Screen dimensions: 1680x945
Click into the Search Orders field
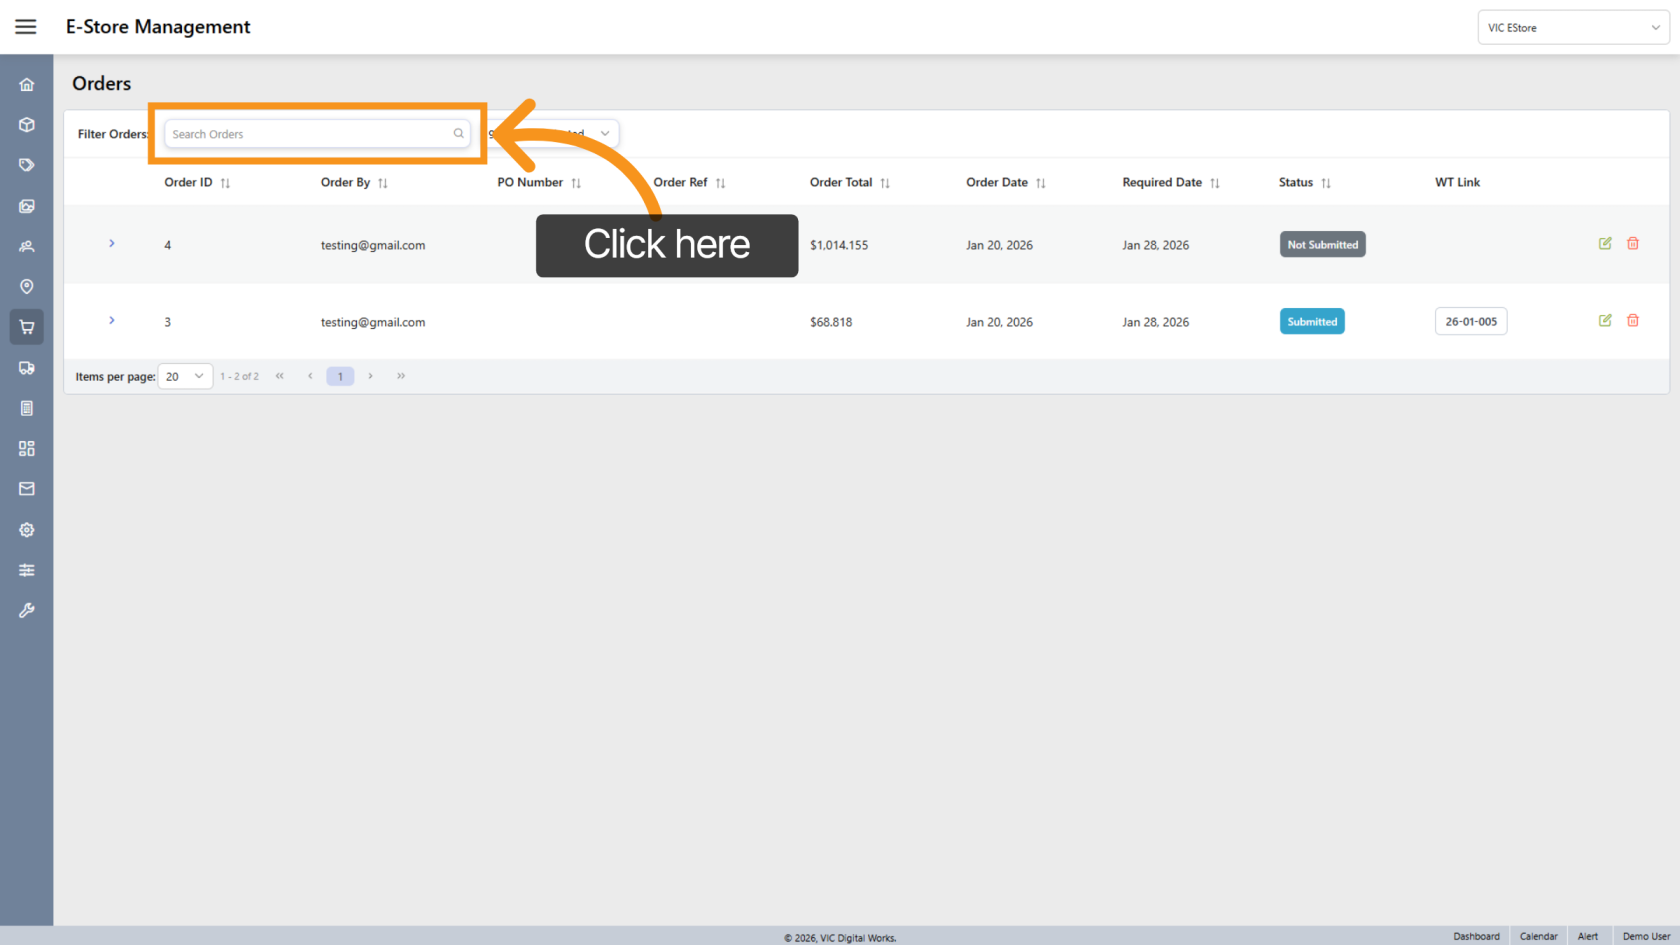pyautogui.click(x=310, y=134)
